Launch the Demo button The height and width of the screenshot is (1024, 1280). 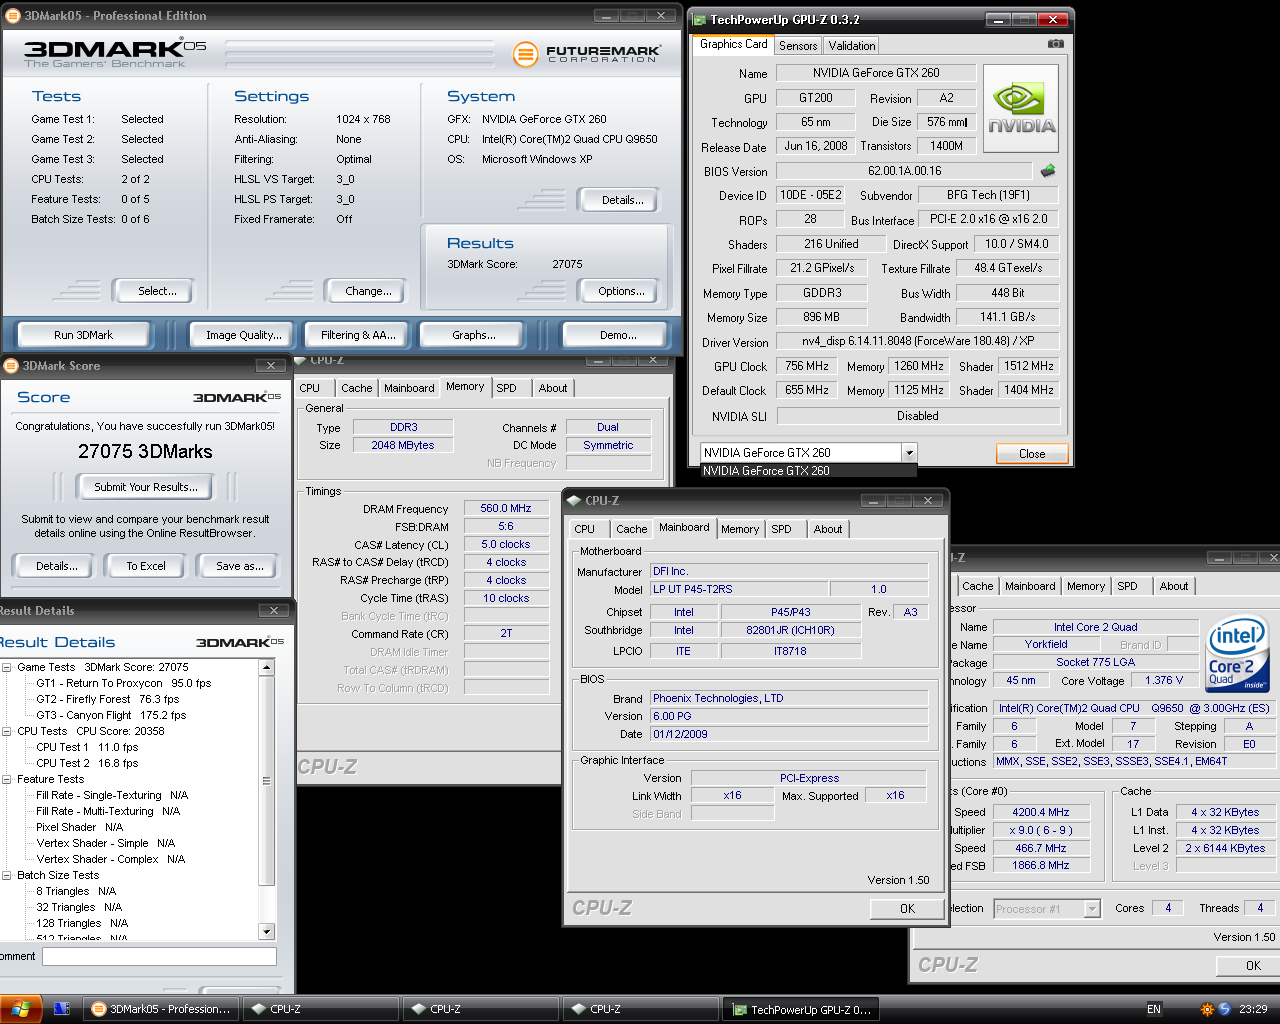click(617, 335)
